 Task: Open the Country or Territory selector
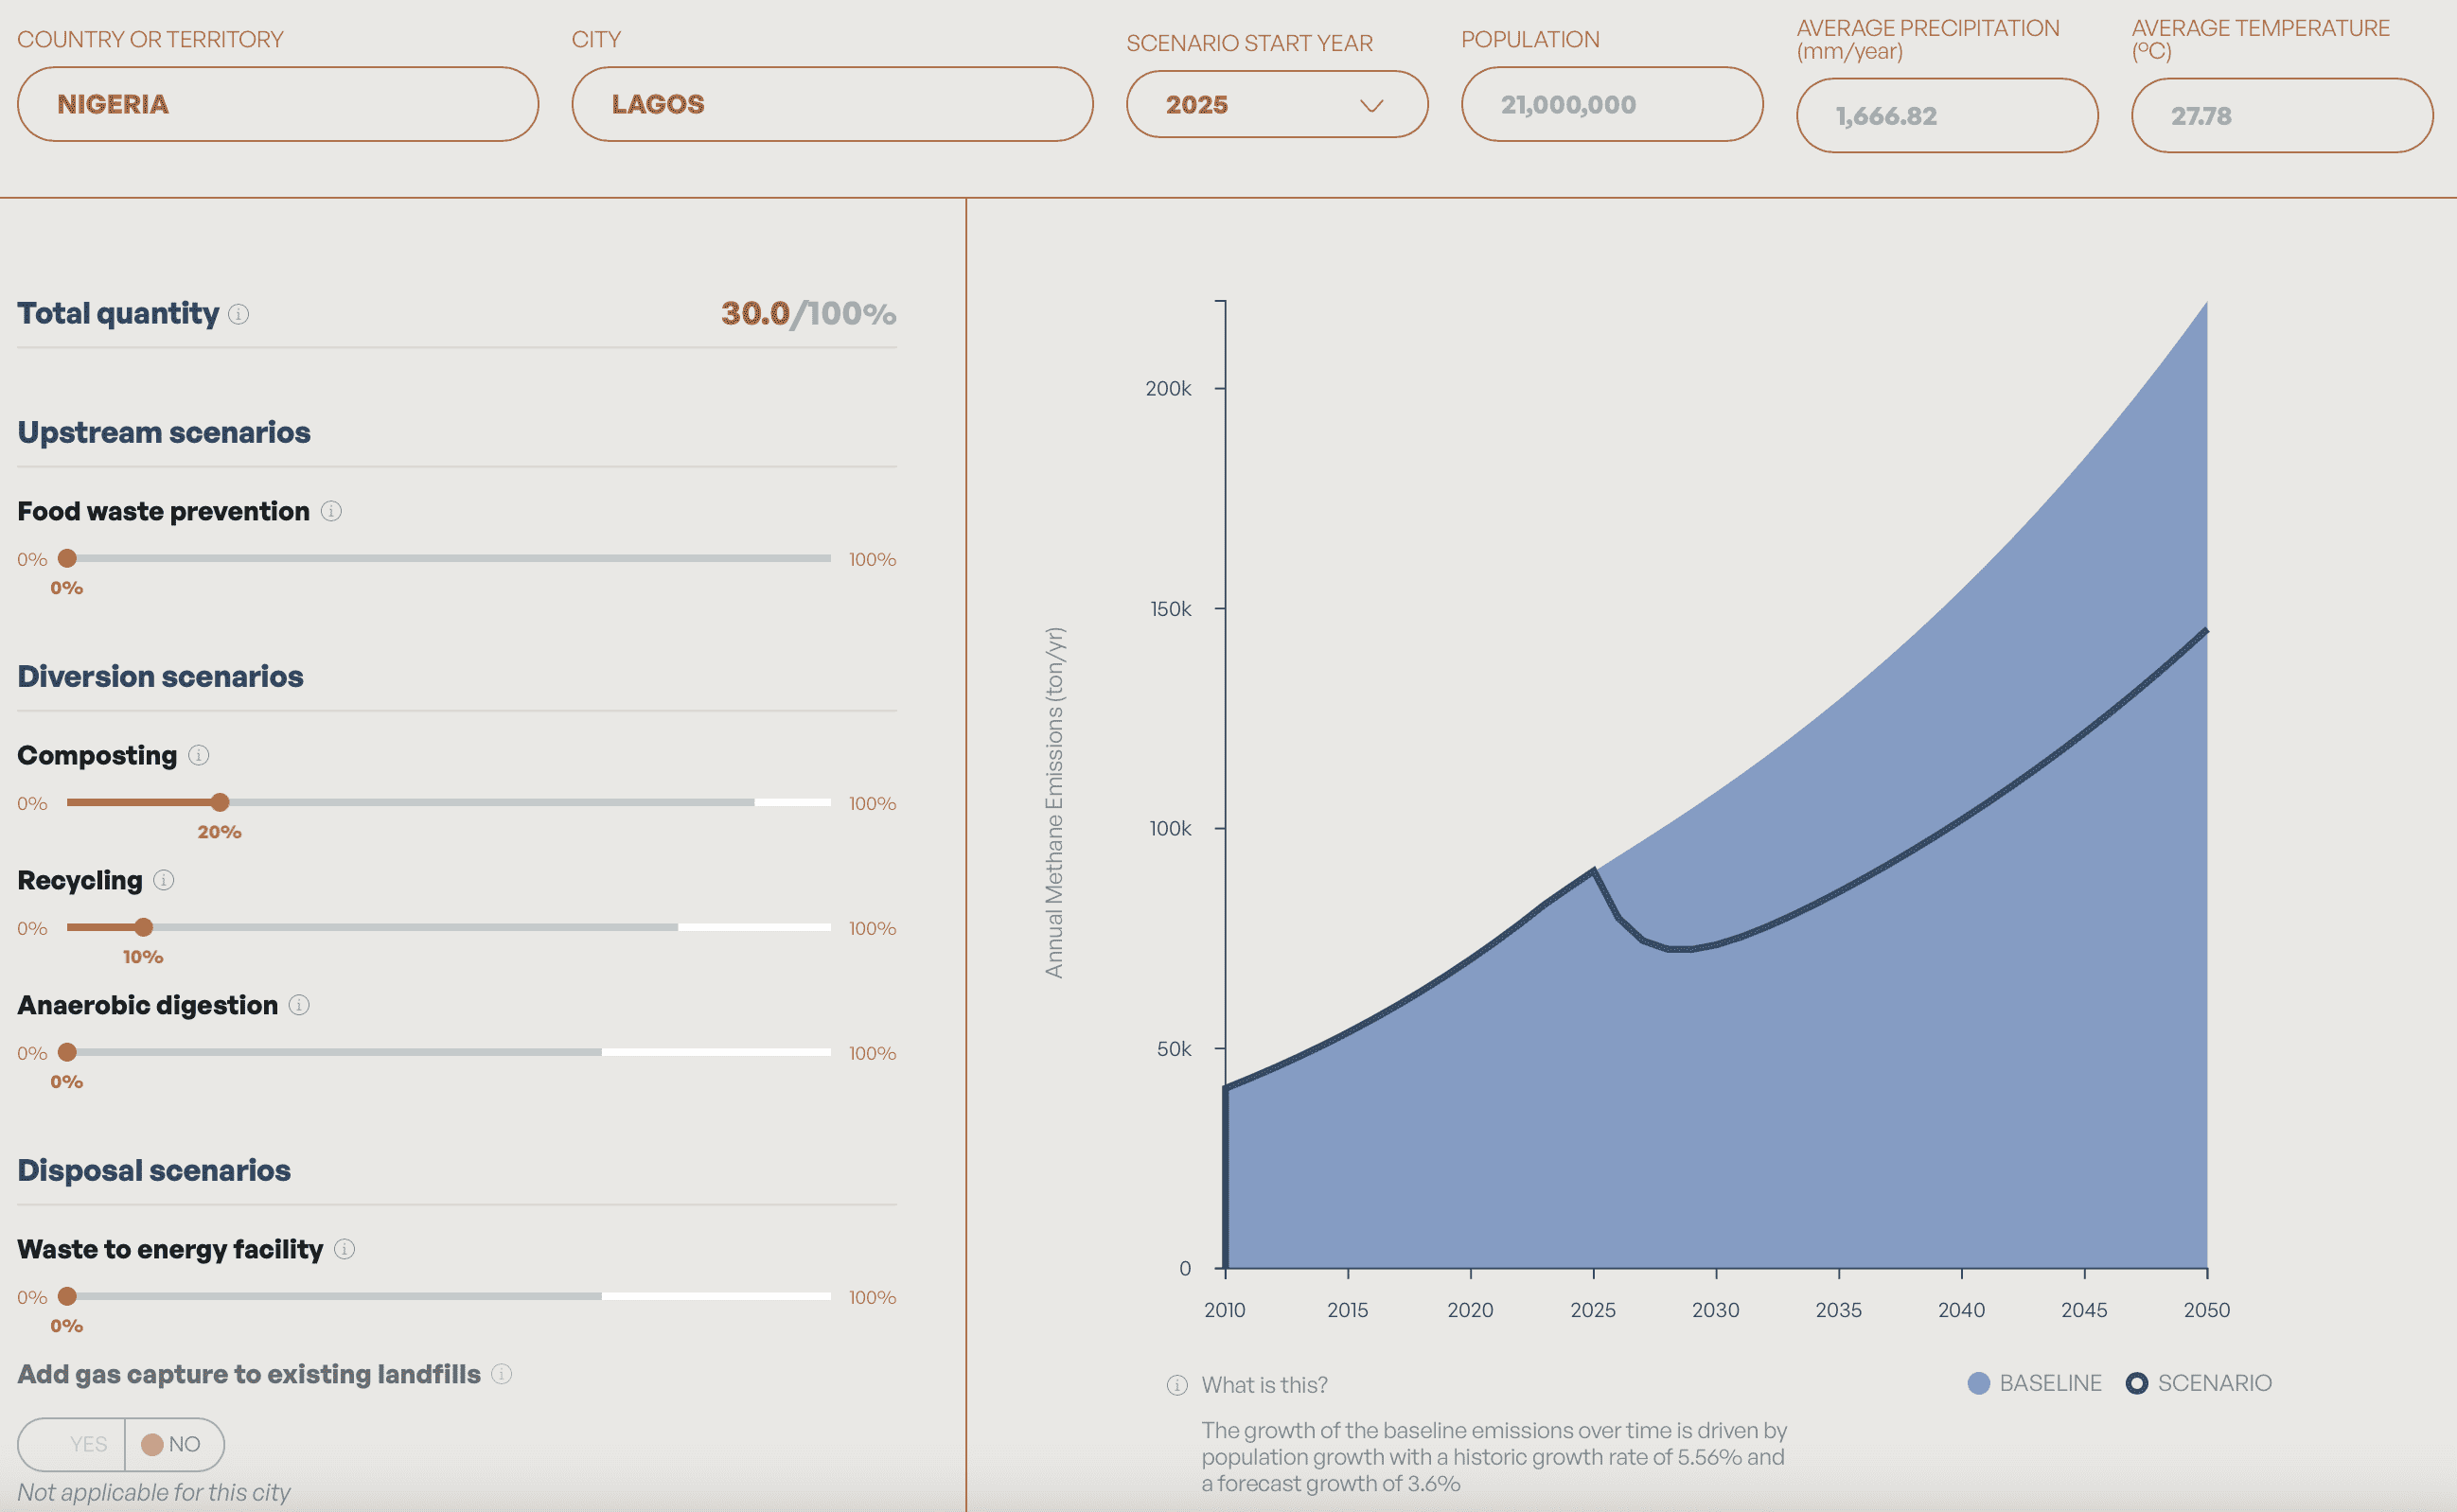(277, 104)
